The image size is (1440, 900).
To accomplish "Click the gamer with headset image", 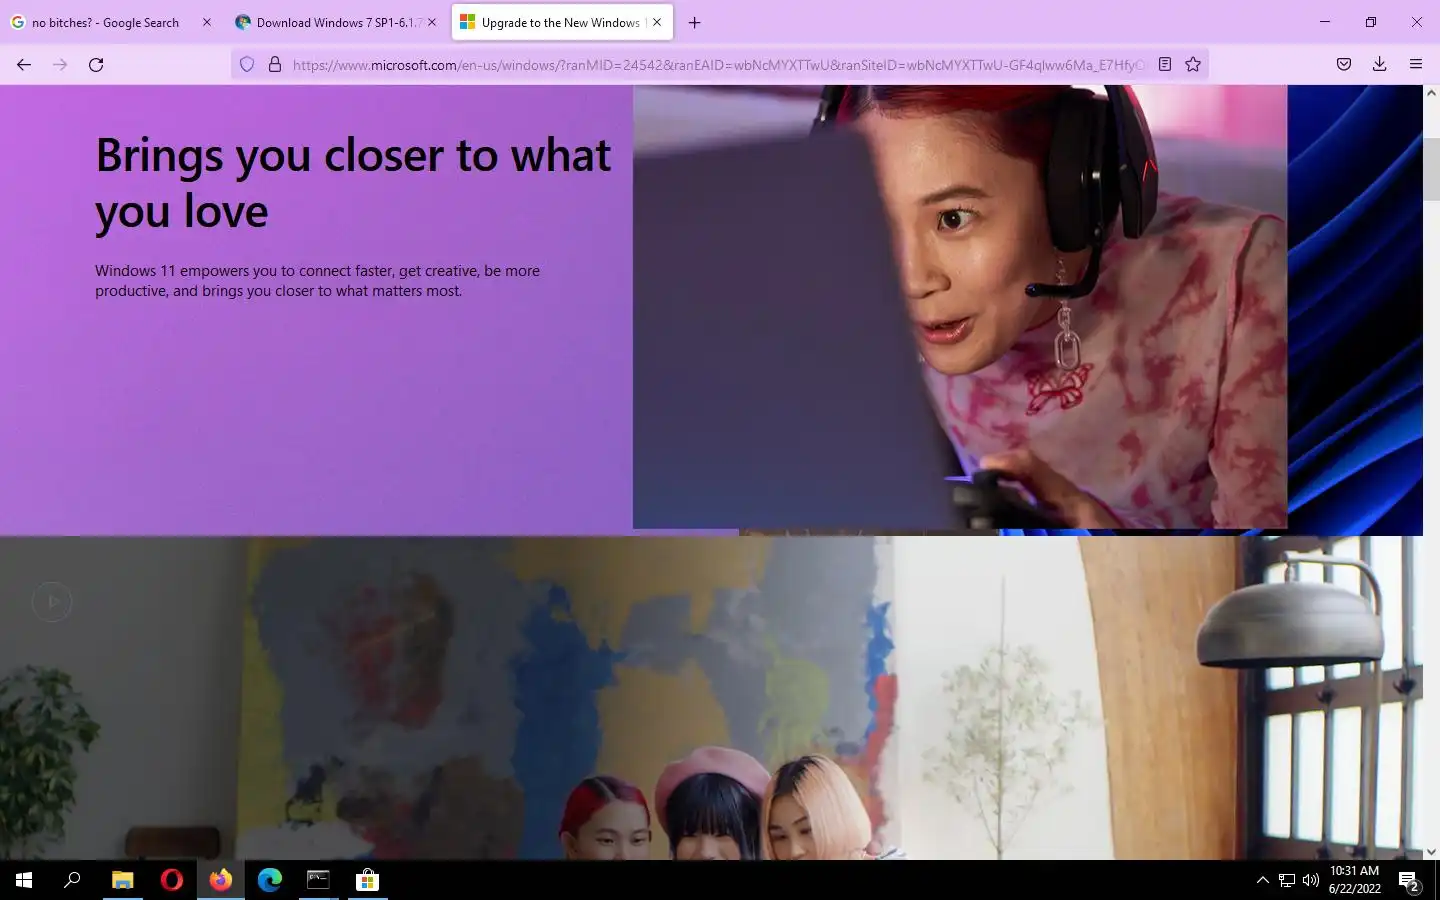I will (960, 306).
